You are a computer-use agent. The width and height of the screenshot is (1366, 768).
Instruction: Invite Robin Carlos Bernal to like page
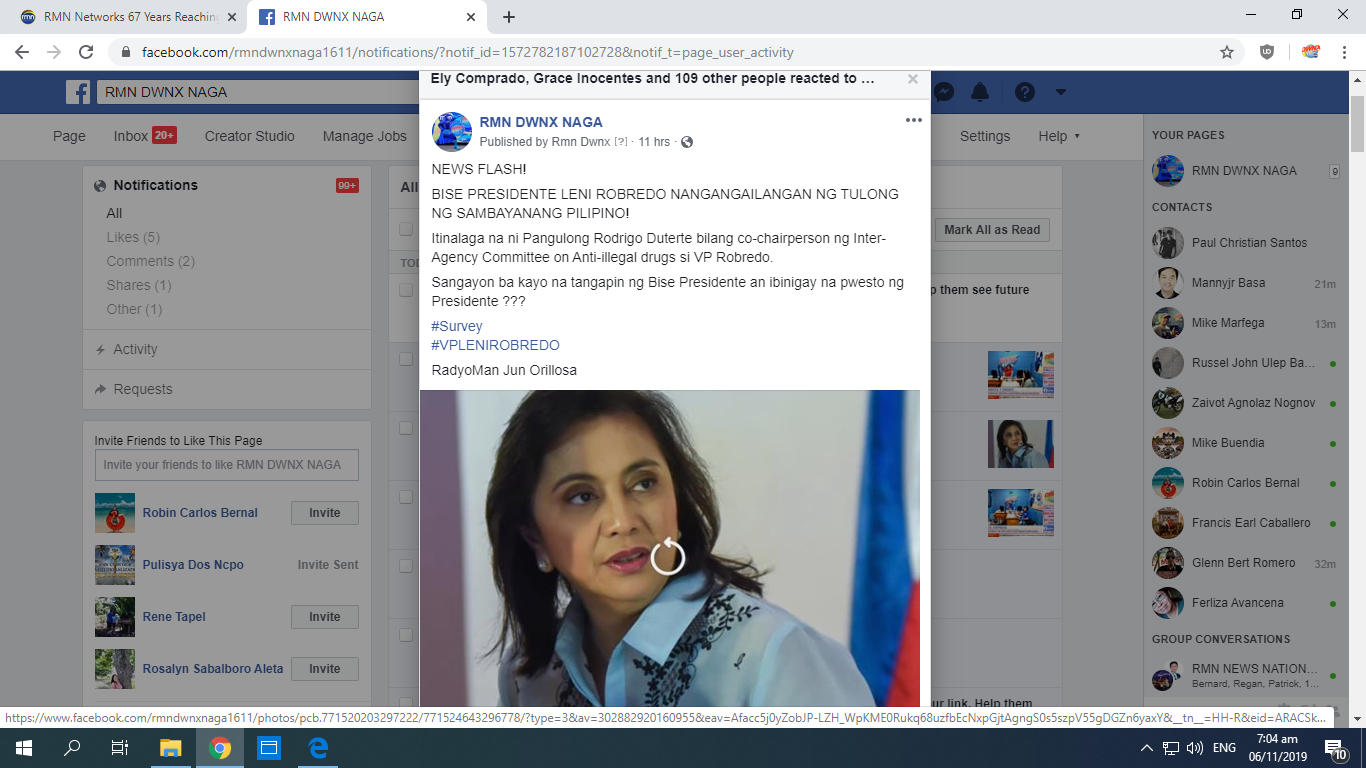click(324, 513)
